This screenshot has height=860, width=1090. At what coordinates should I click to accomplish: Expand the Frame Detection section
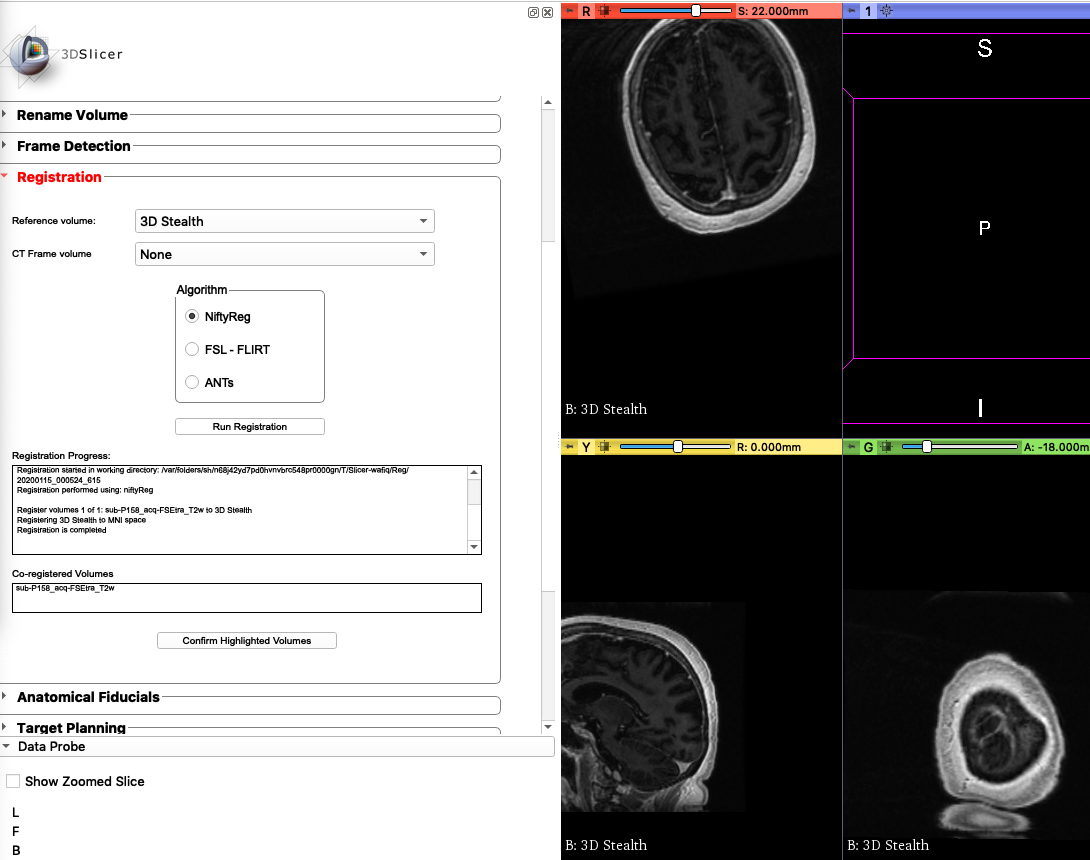(x=74, y=146)
